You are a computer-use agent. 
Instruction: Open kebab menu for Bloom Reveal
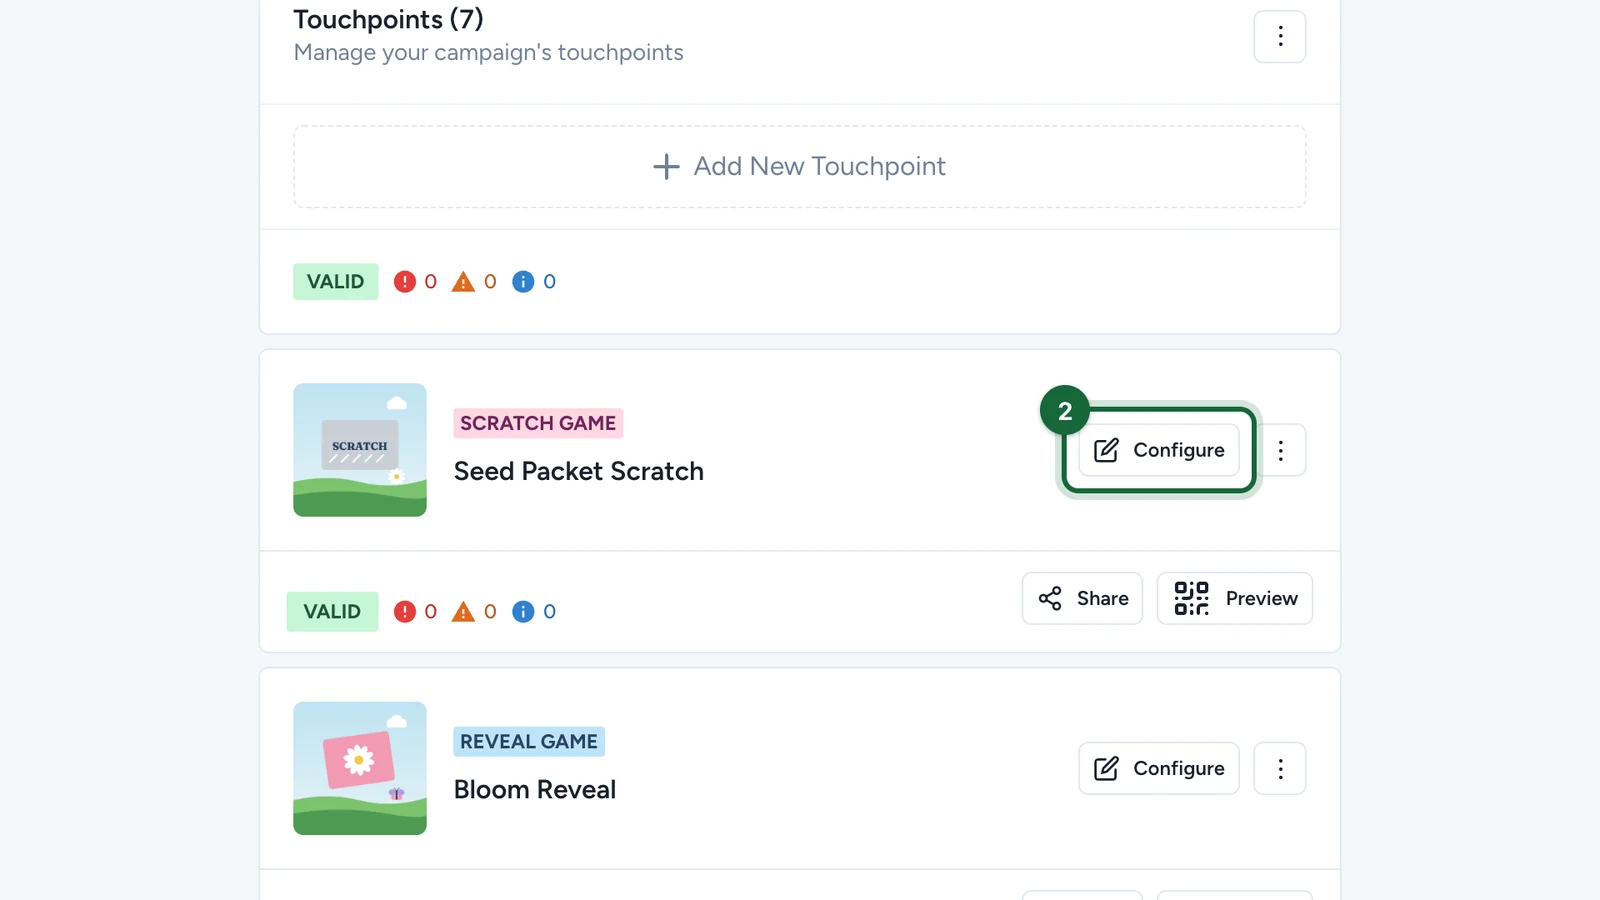[x=1280, y=768]
